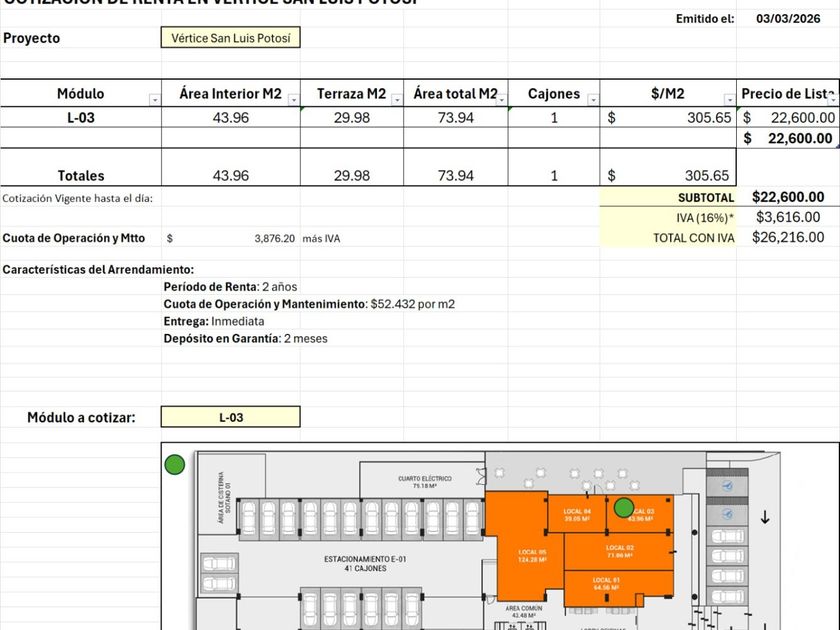Open the Precio de Lista filter dropdown
840x630 pixels.
(834, 100)
